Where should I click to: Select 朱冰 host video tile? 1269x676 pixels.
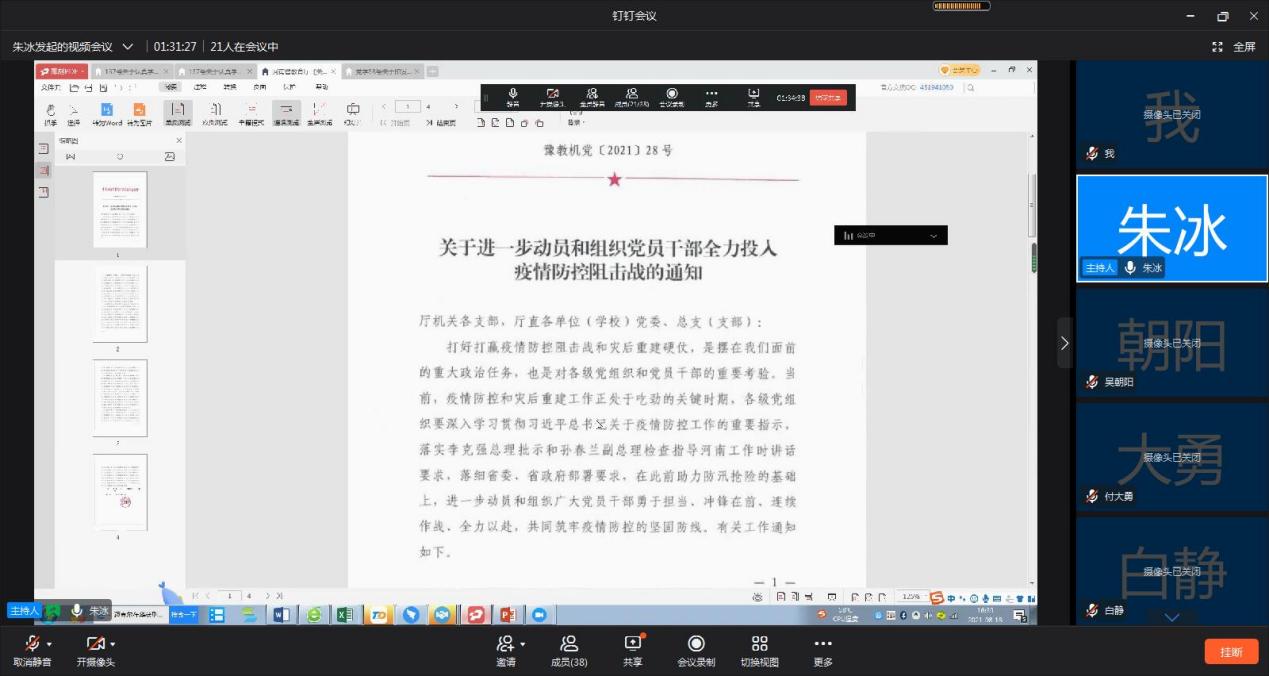coord(1171,228)
